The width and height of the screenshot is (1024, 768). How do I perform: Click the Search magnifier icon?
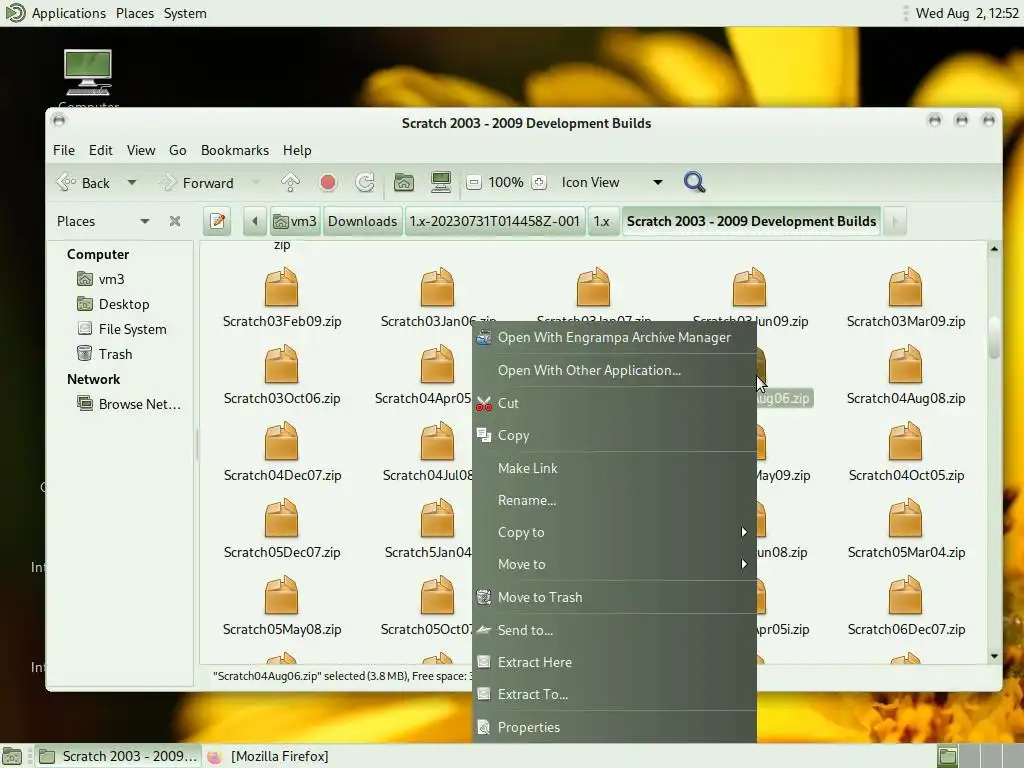[x=694, y=182]
